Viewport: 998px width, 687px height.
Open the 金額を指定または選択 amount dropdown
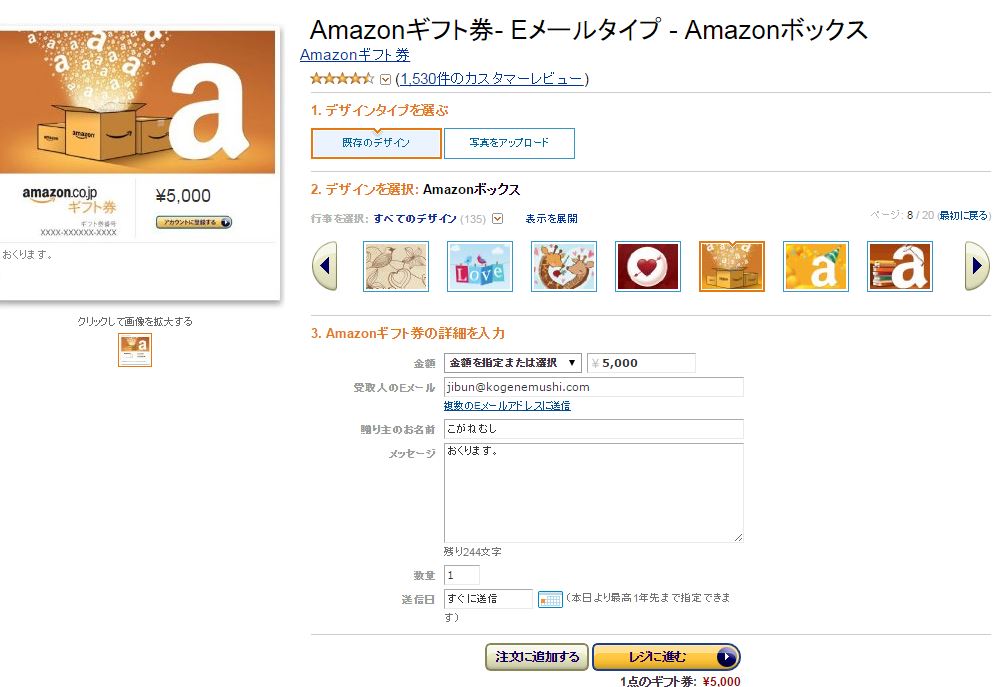[x=512, y=363]
